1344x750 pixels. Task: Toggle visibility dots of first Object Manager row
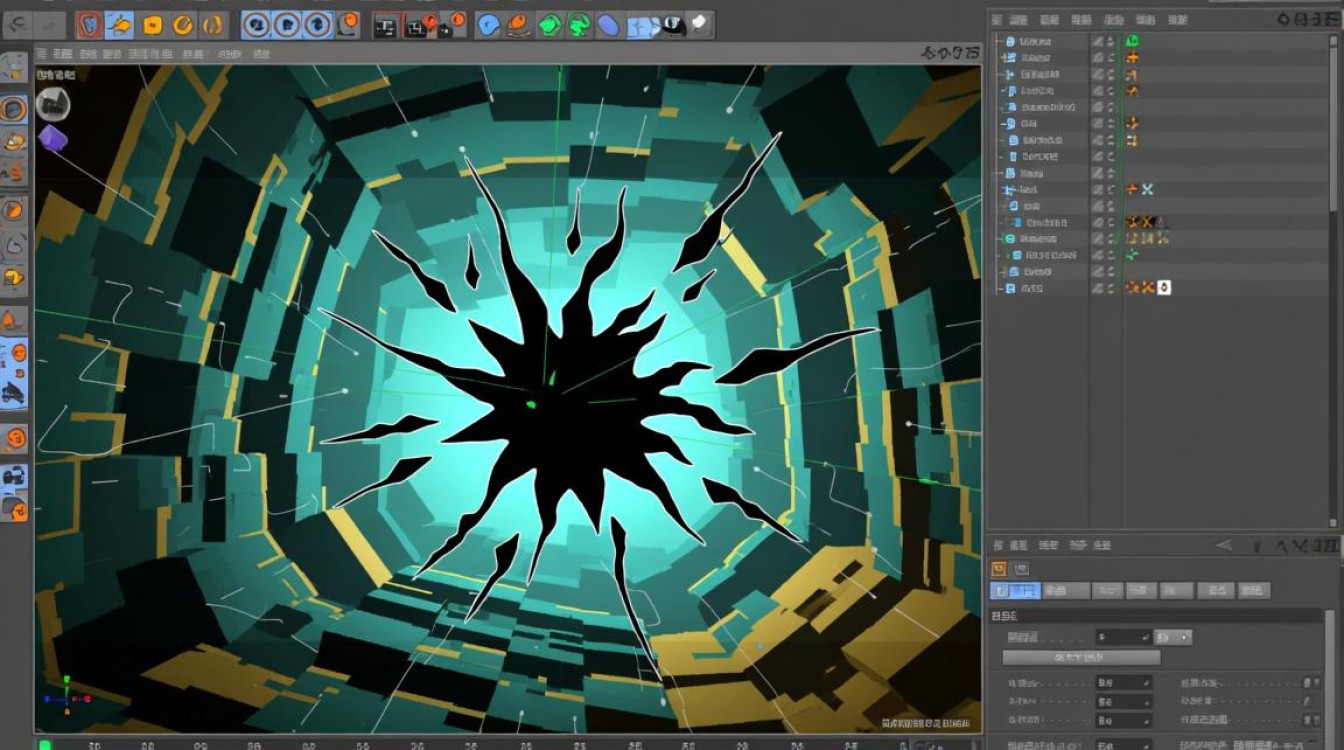[x=1110, y=41]
